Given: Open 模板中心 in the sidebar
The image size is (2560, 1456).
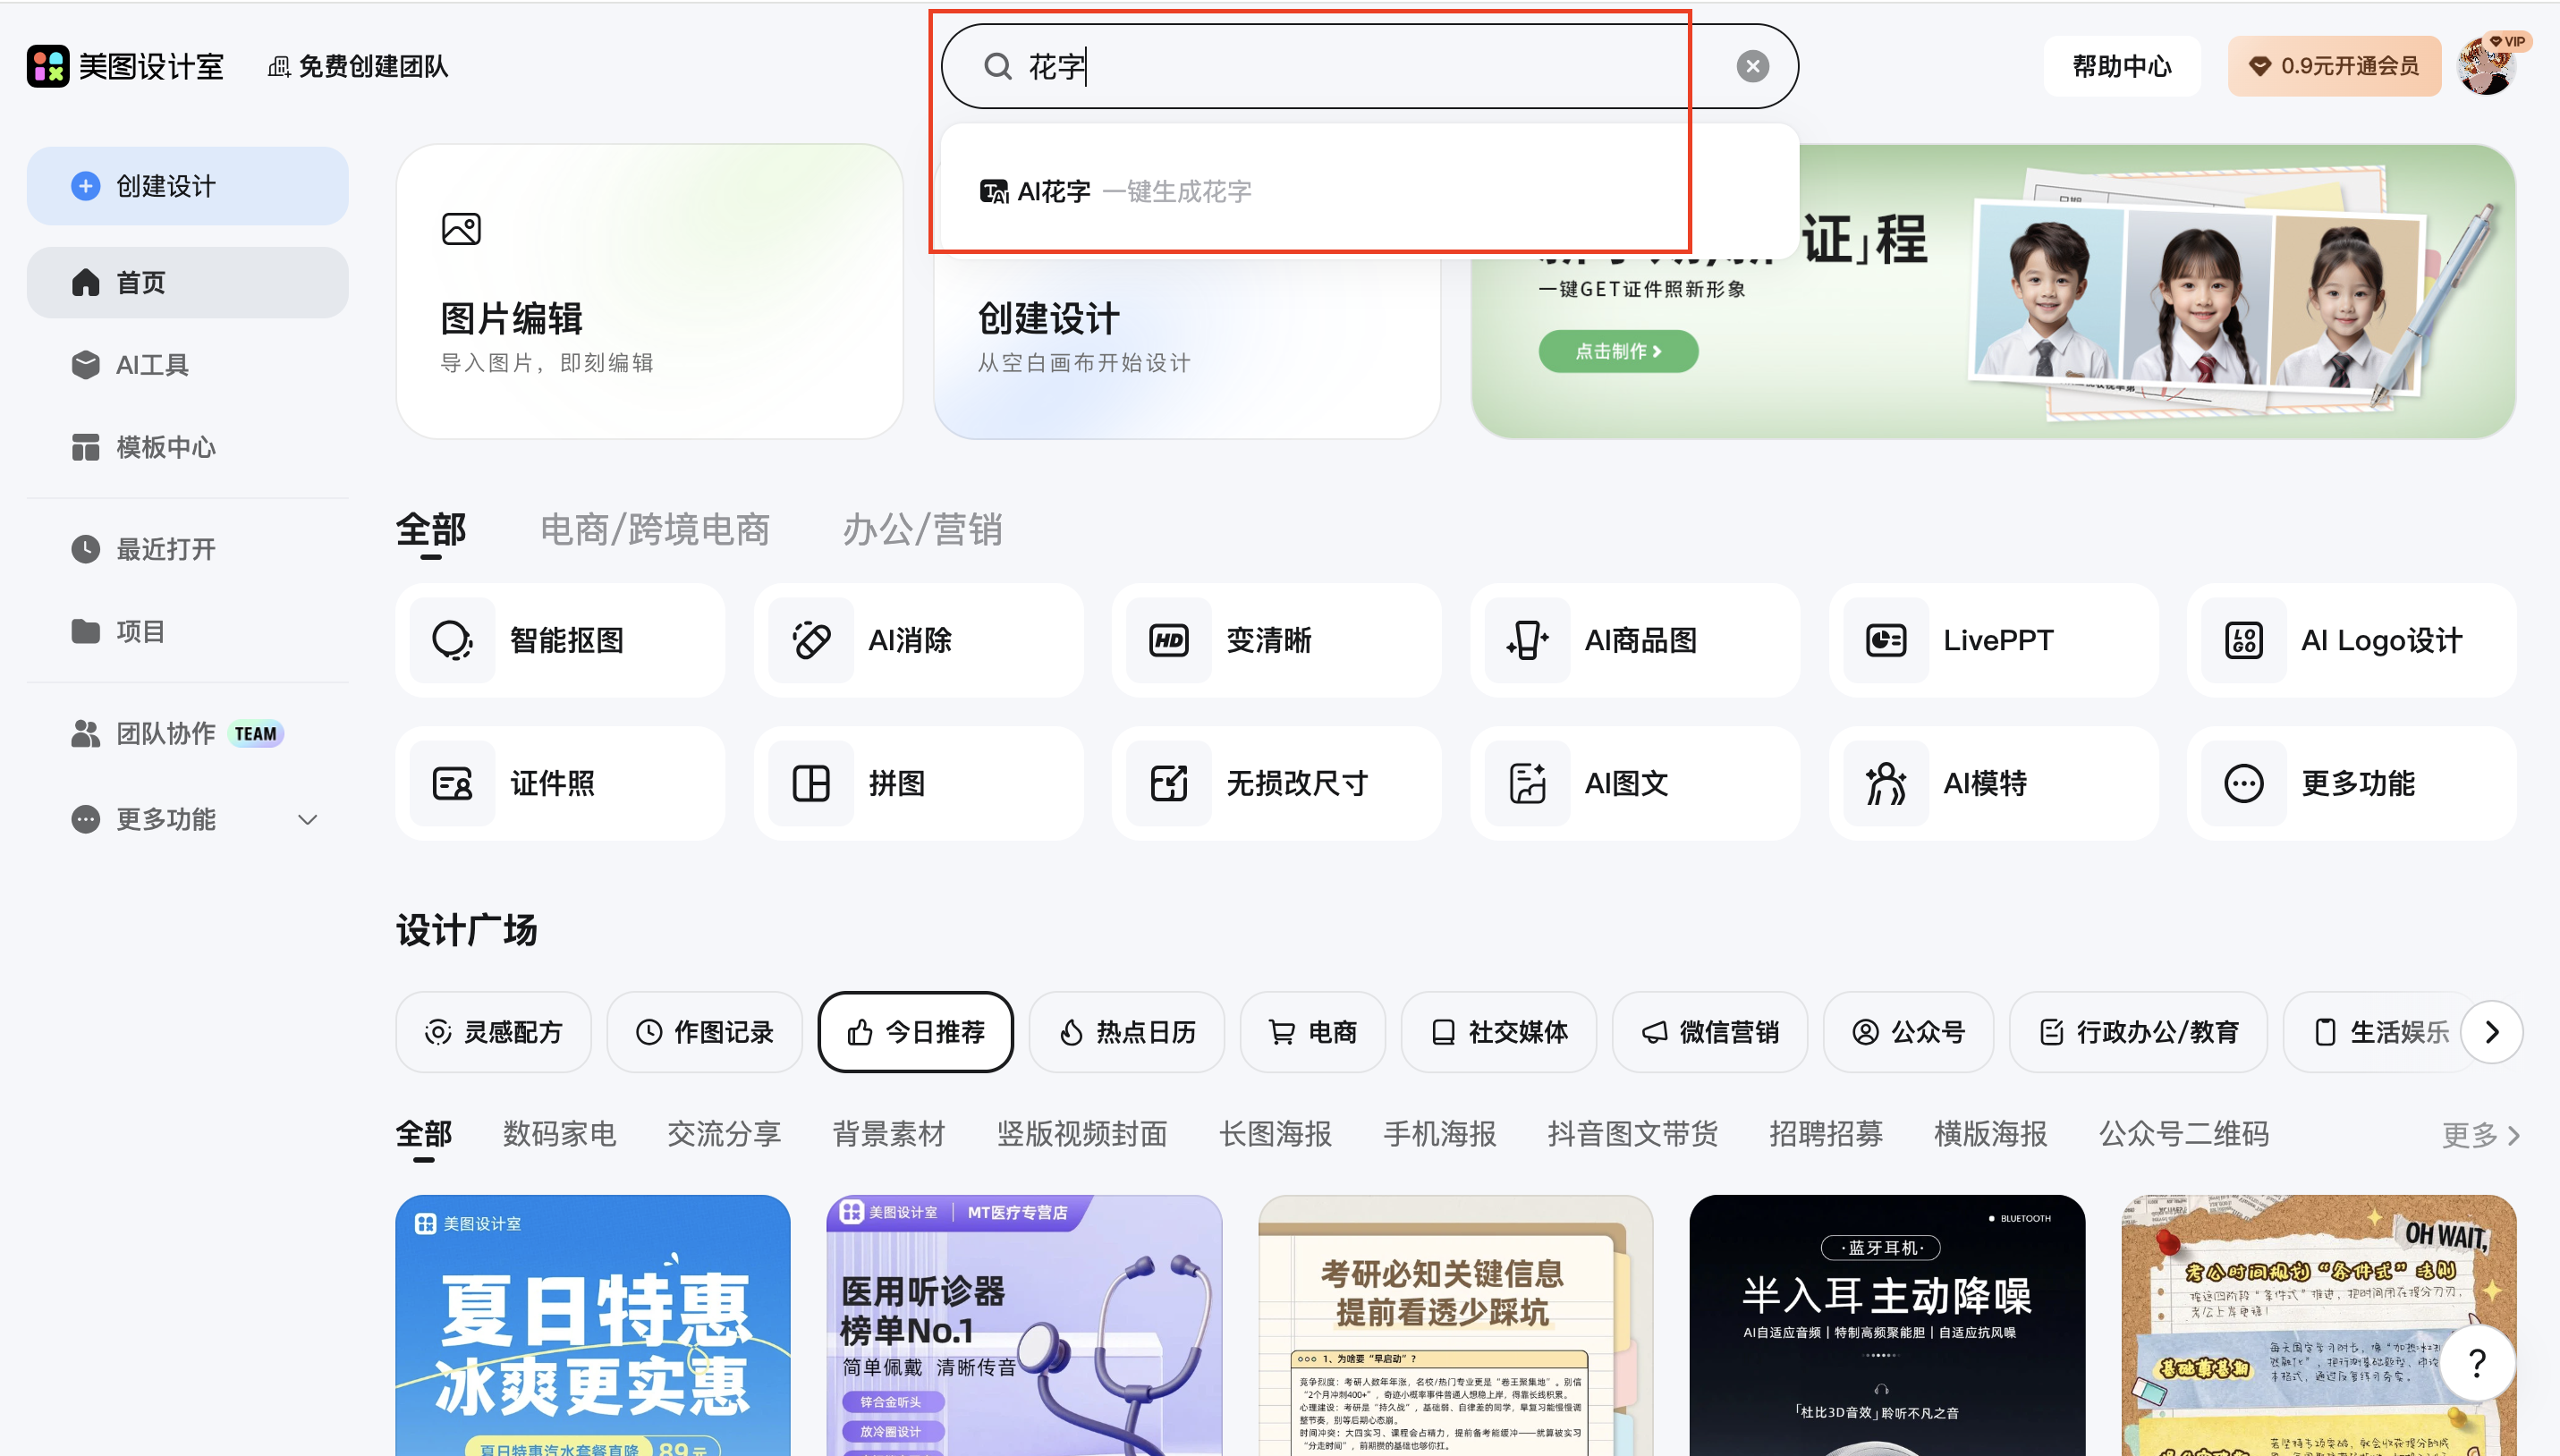Looking at the screenshot, I should point(188,447).
